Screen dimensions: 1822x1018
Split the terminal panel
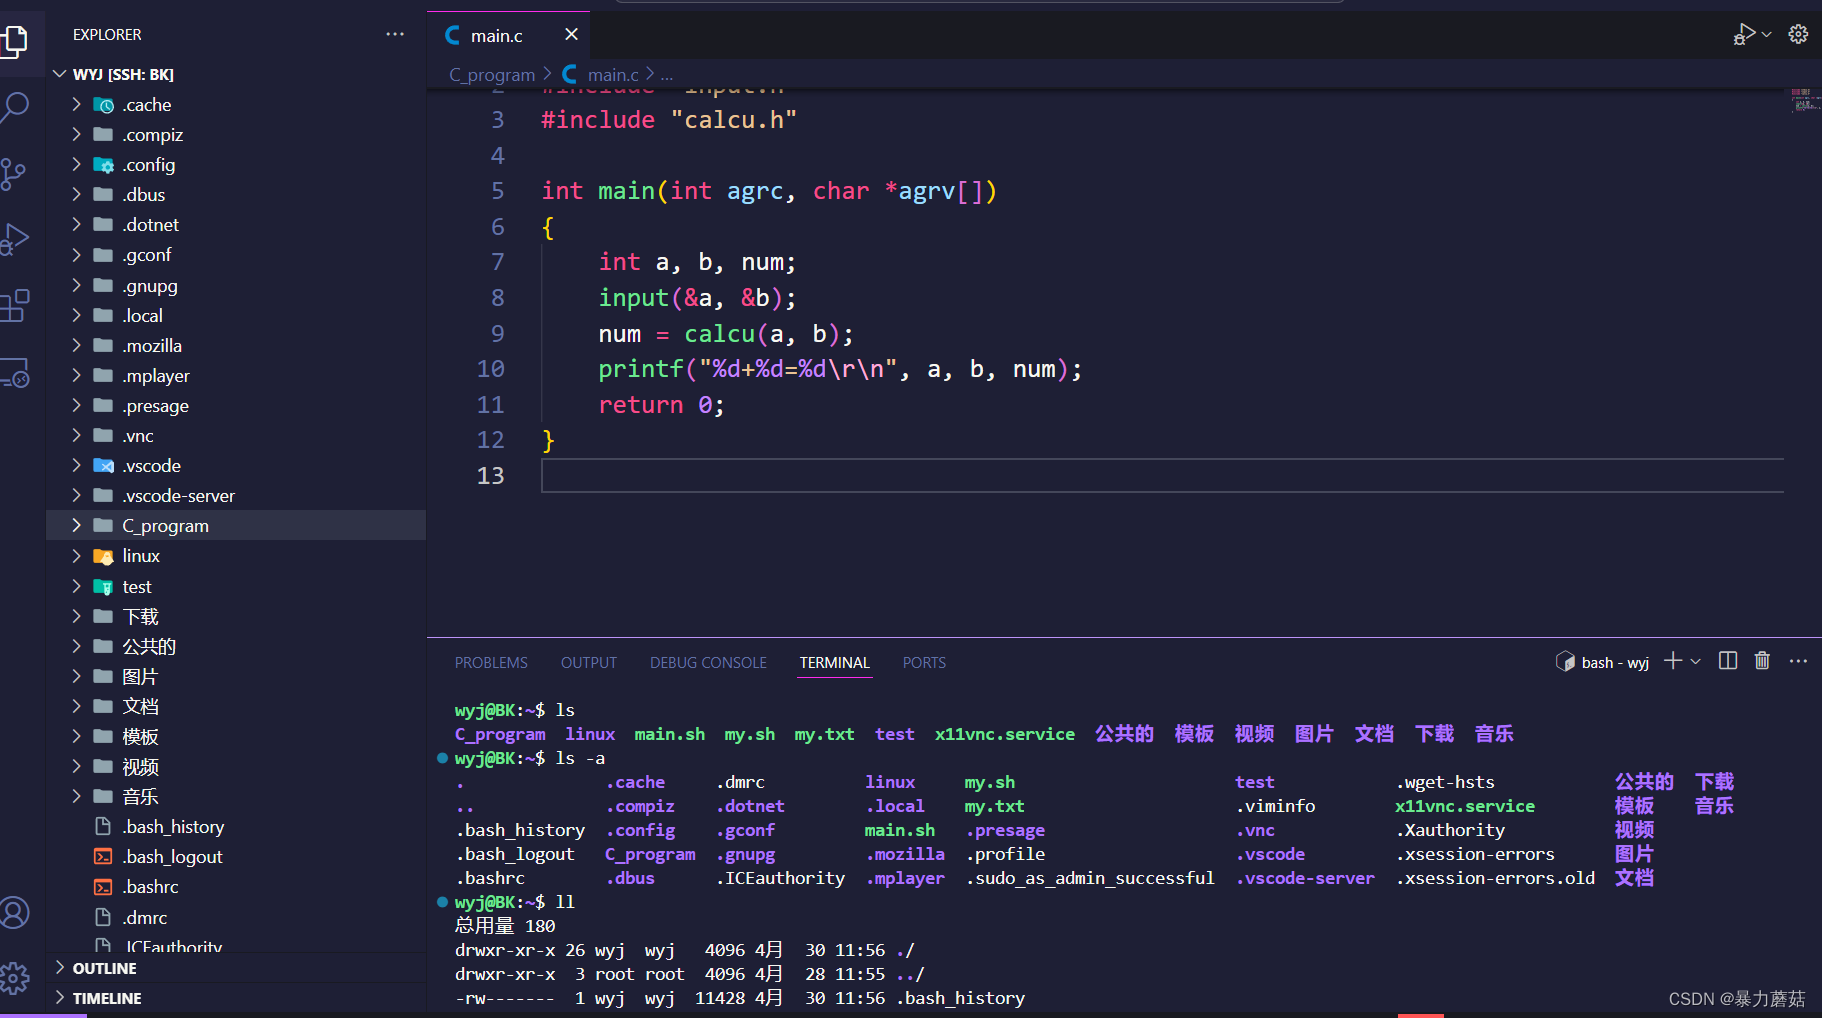1728,661
